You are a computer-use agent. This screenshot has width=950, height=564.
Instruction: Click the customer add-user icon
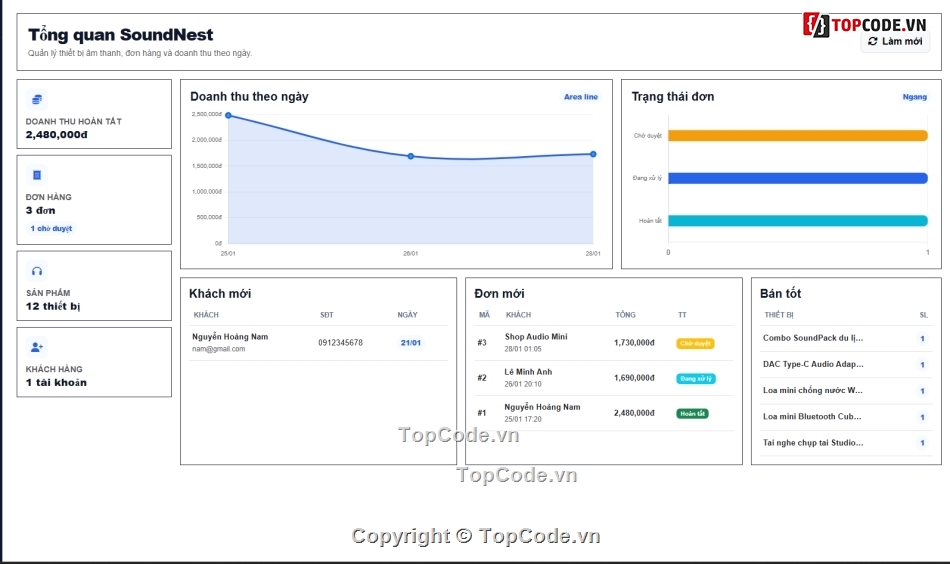pyautogui.click(x=37, y=347)
